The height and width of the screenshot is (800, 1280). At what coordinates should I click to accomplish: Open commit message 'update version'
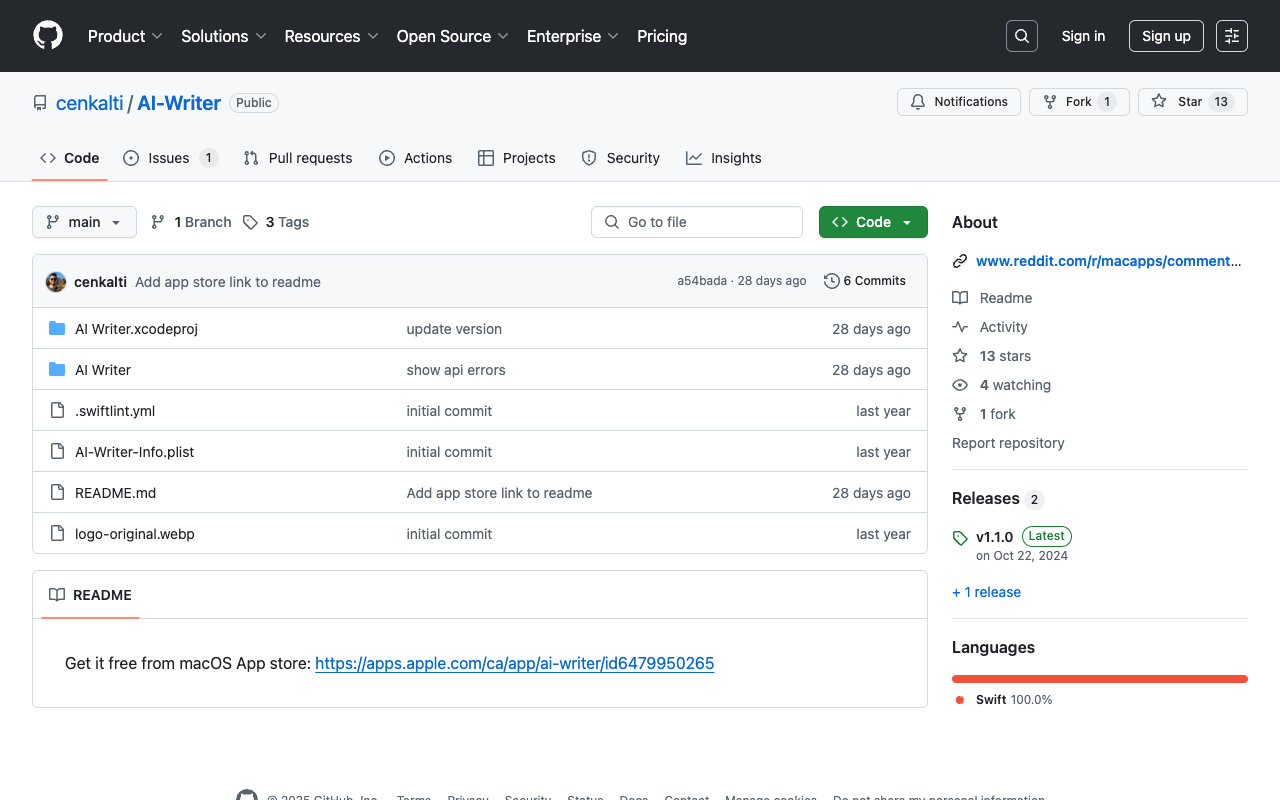(454, 329)
